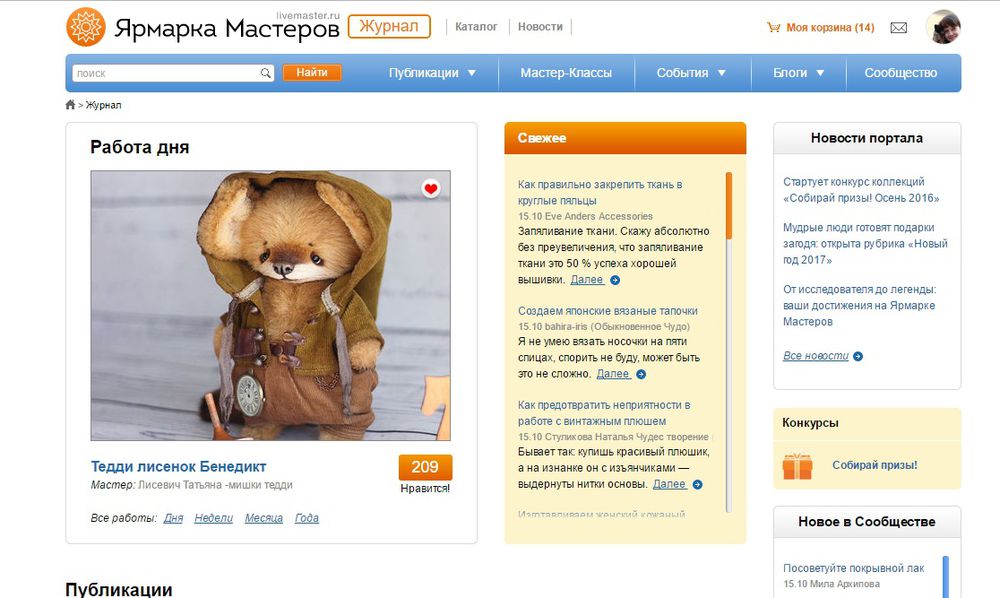Image resolution: width=1000 pixels, height=598 pixels.
Task: Click the gift box icon under Конкурсы
Action: (x=797, y=465)
